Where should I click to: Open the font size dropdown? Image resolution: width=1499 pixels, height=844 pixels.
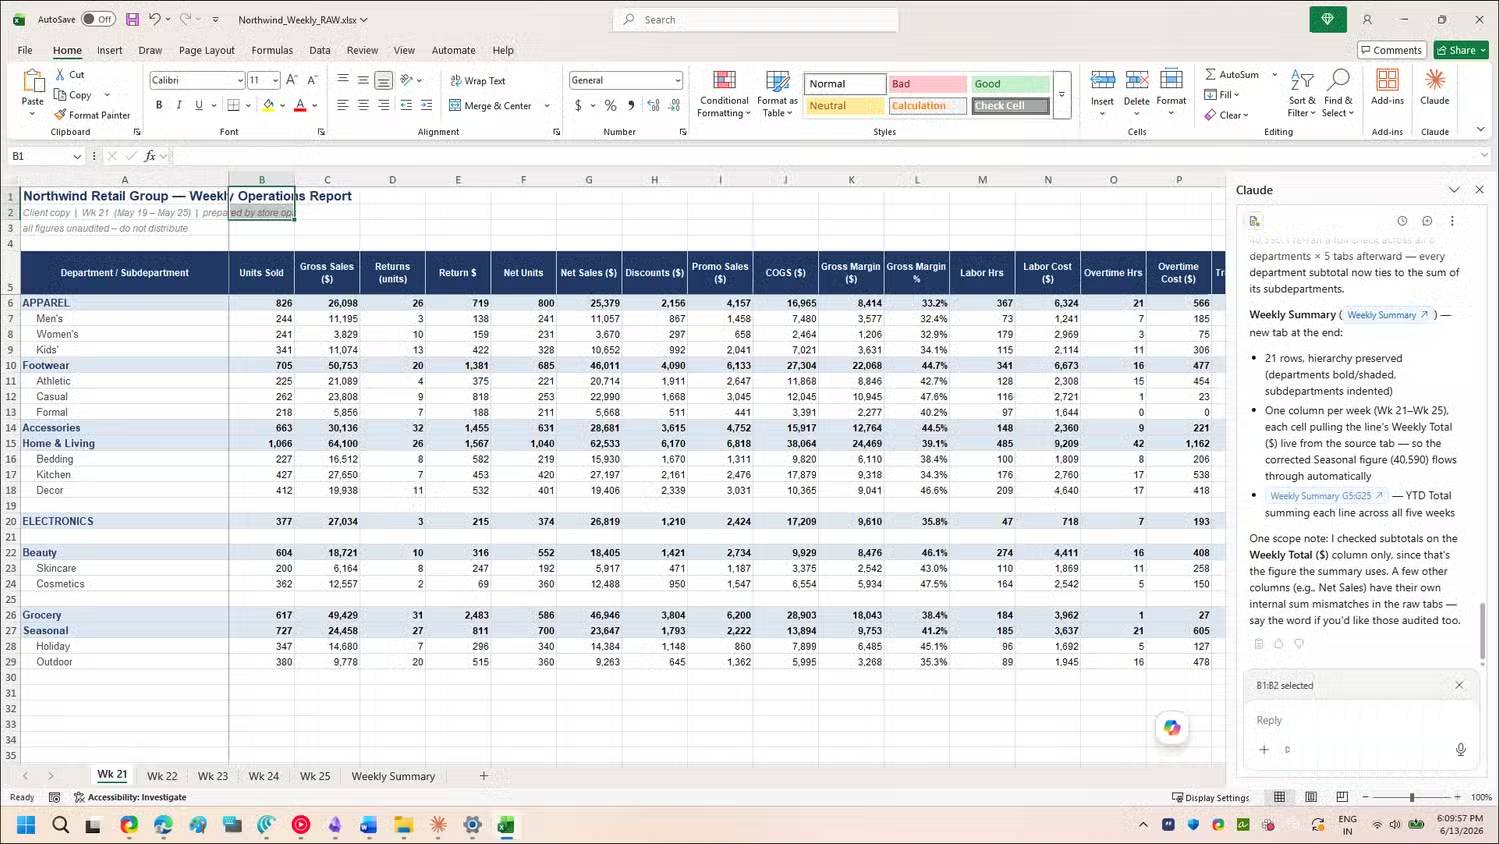[275, 80]
